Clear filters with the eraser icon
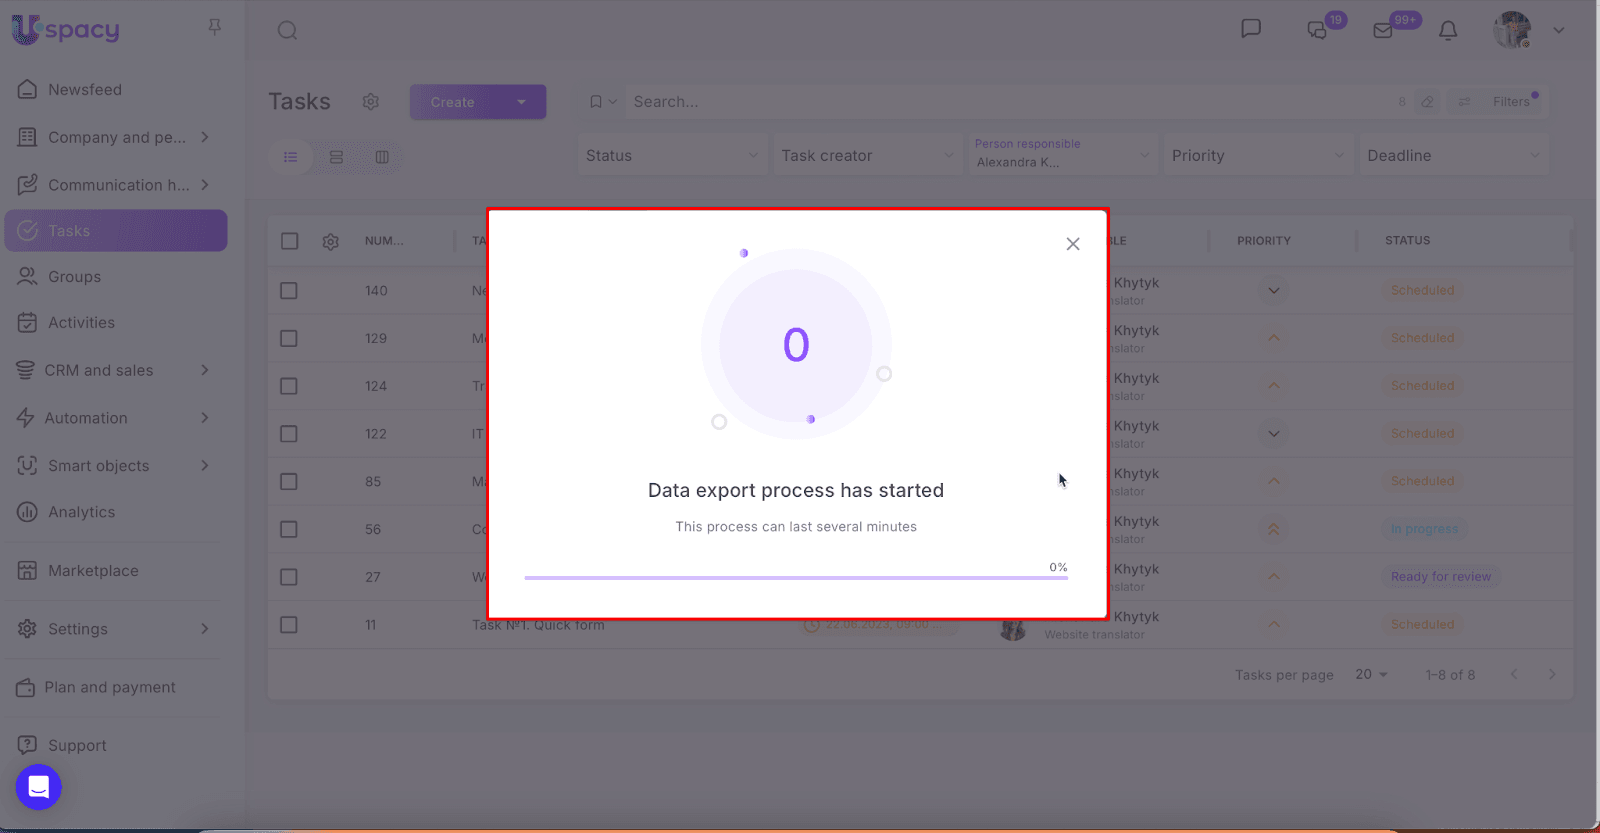The width and height of the screenshot is (1600, 833). point(1427,102)
